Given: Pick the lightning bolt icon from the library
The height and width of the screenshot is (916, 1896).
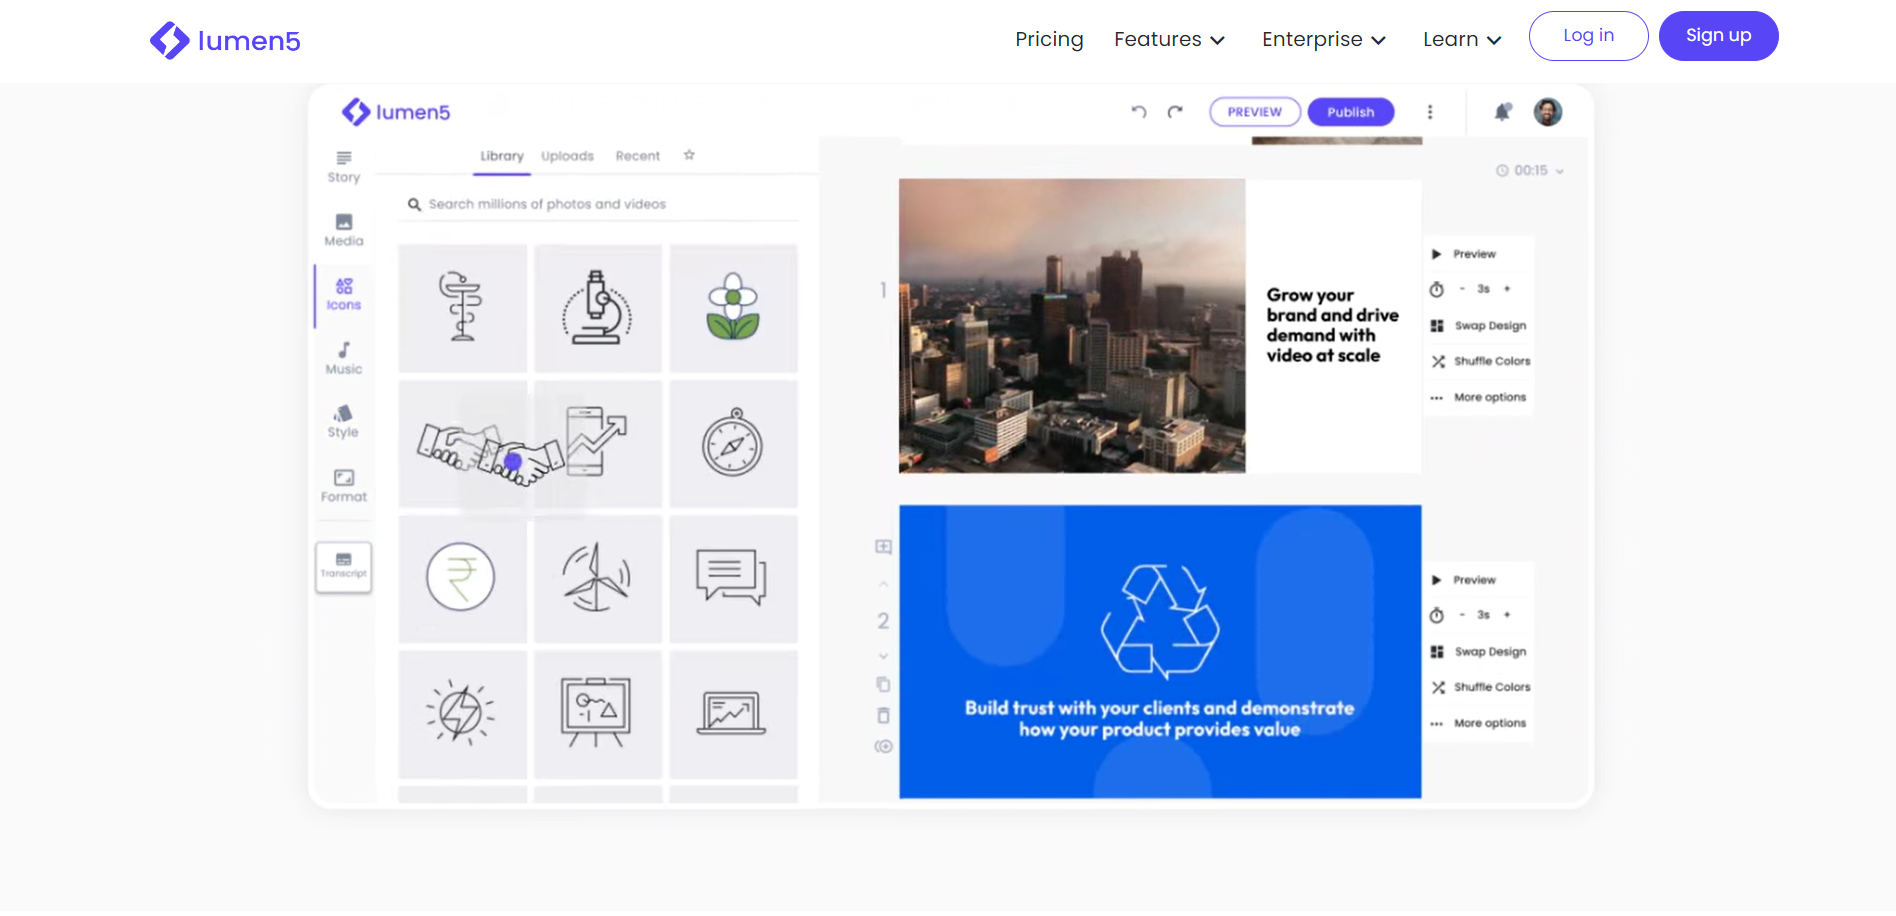Looking at the screenshot, I should pos(462,714).
